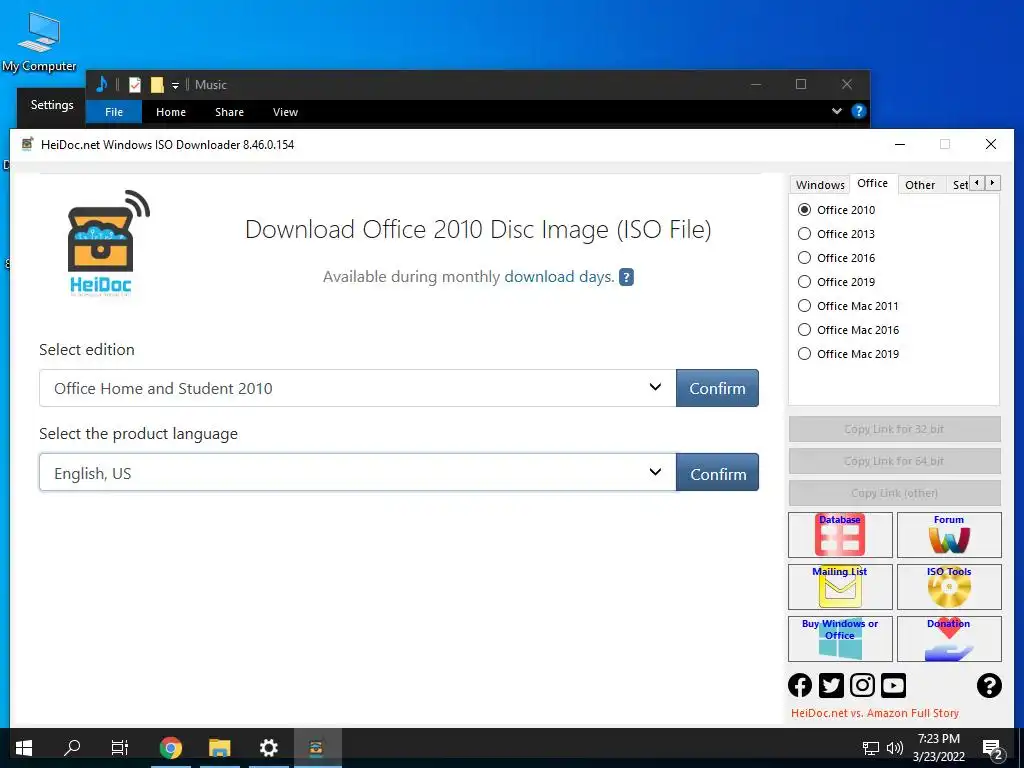Viewport: 1024px width, 768px height.
Task: Open the Select edition dropdown
Action: tap(357, 388)
